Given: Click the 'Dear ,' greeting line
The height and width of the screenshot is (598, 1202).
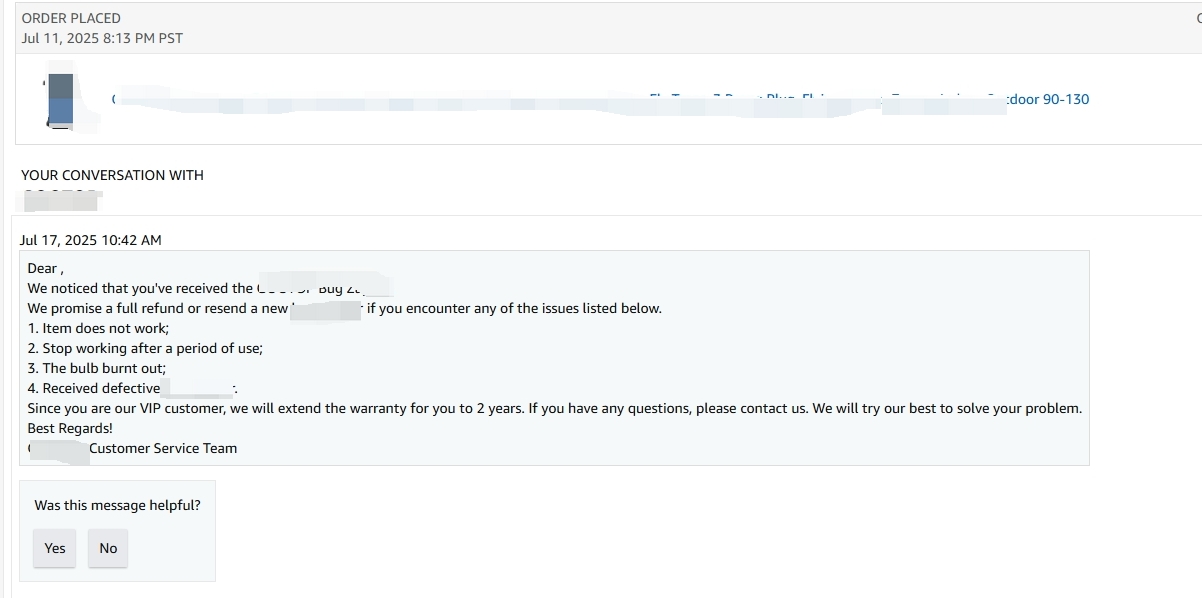Looking at the screenshot, I should click(45, 268).
